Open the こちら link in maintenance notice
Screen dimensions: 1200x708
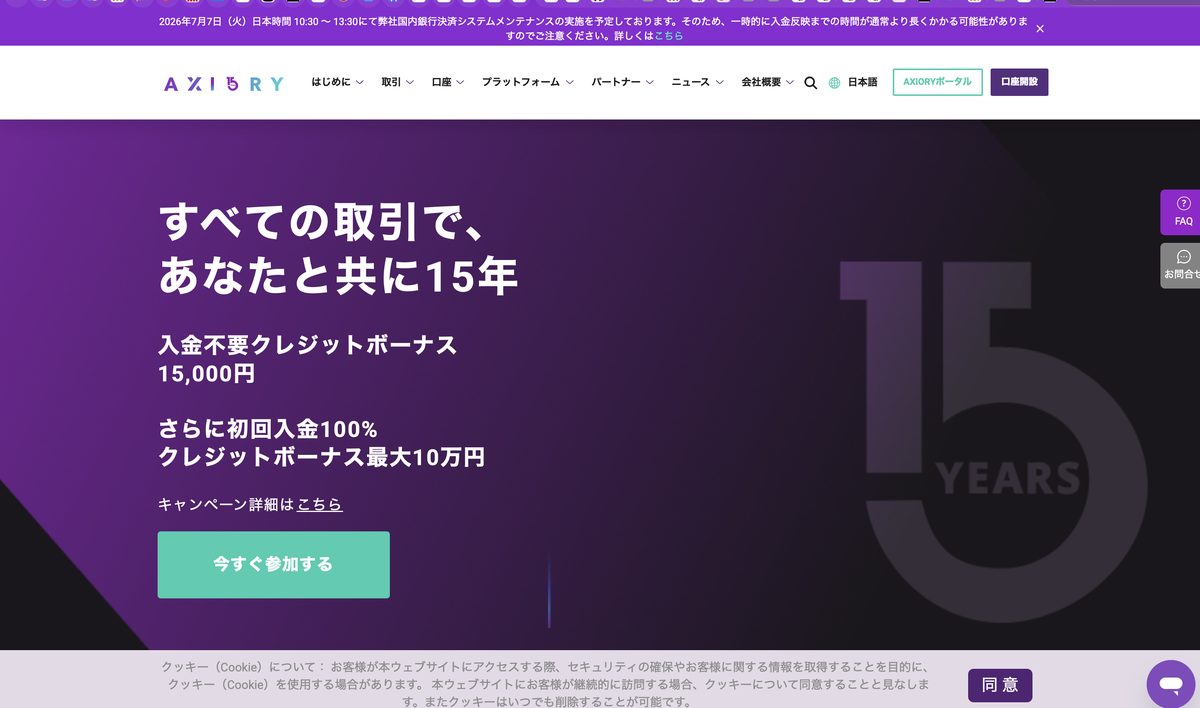(x=669, y=35)
